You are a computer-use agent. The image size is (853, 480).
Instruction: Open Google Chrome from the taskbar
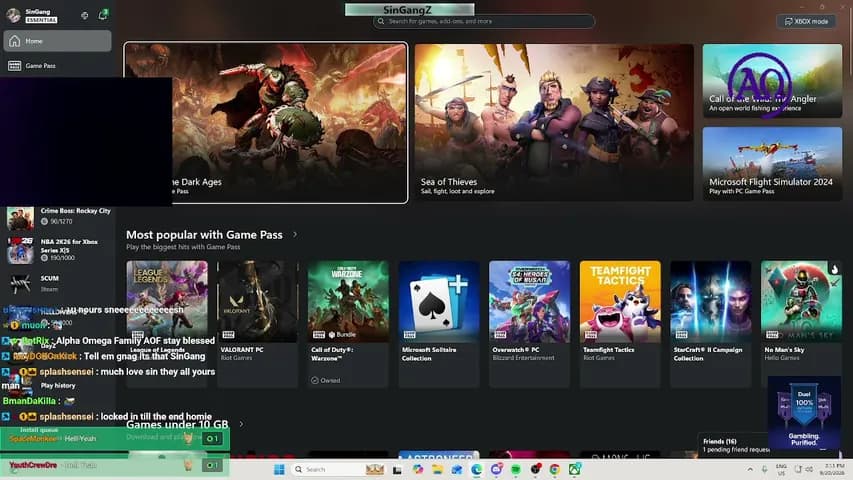pyautogui.click(x=555, y=469)
